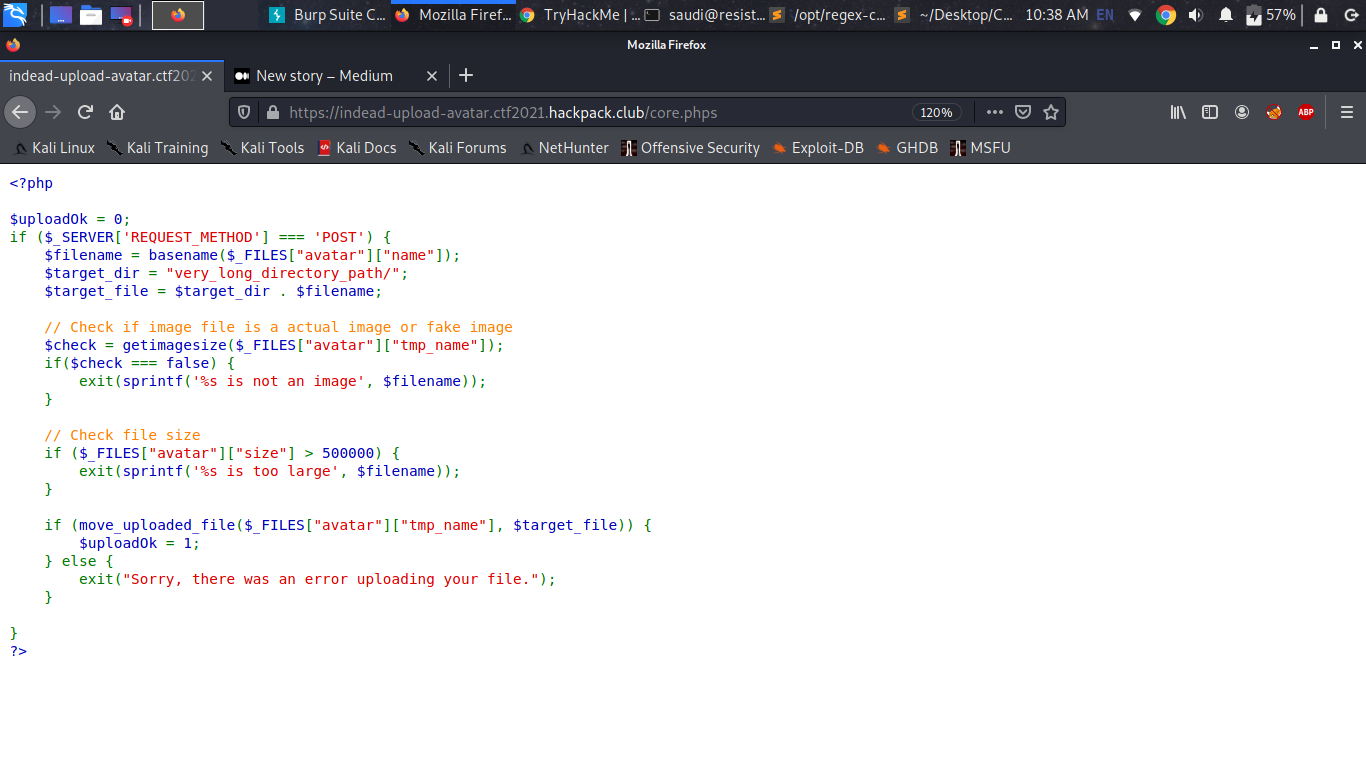Go back to previous page
The width and height of the screenshot is (1366, 768).
pyautogui.click(x=20, y=112)
